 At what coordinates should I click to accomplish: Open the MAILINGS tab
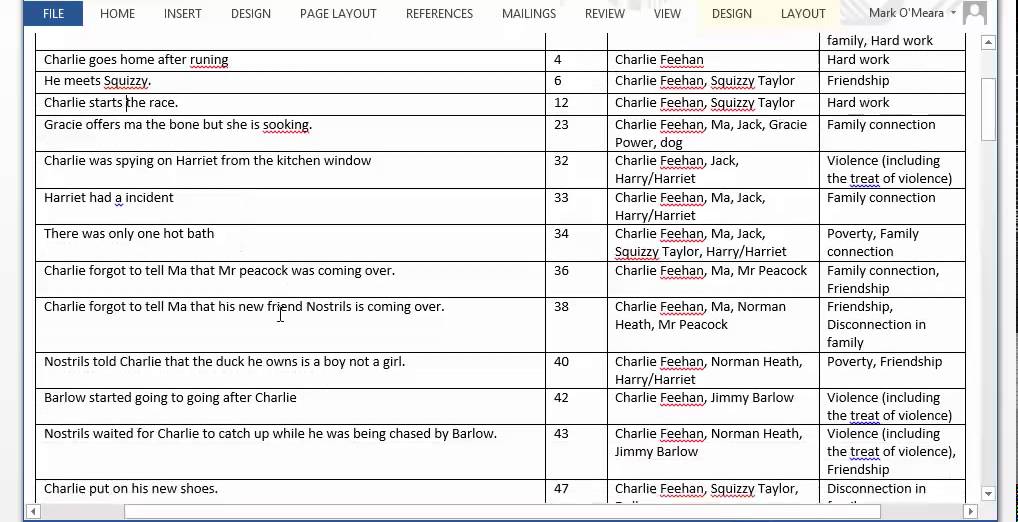coord(528,14)
